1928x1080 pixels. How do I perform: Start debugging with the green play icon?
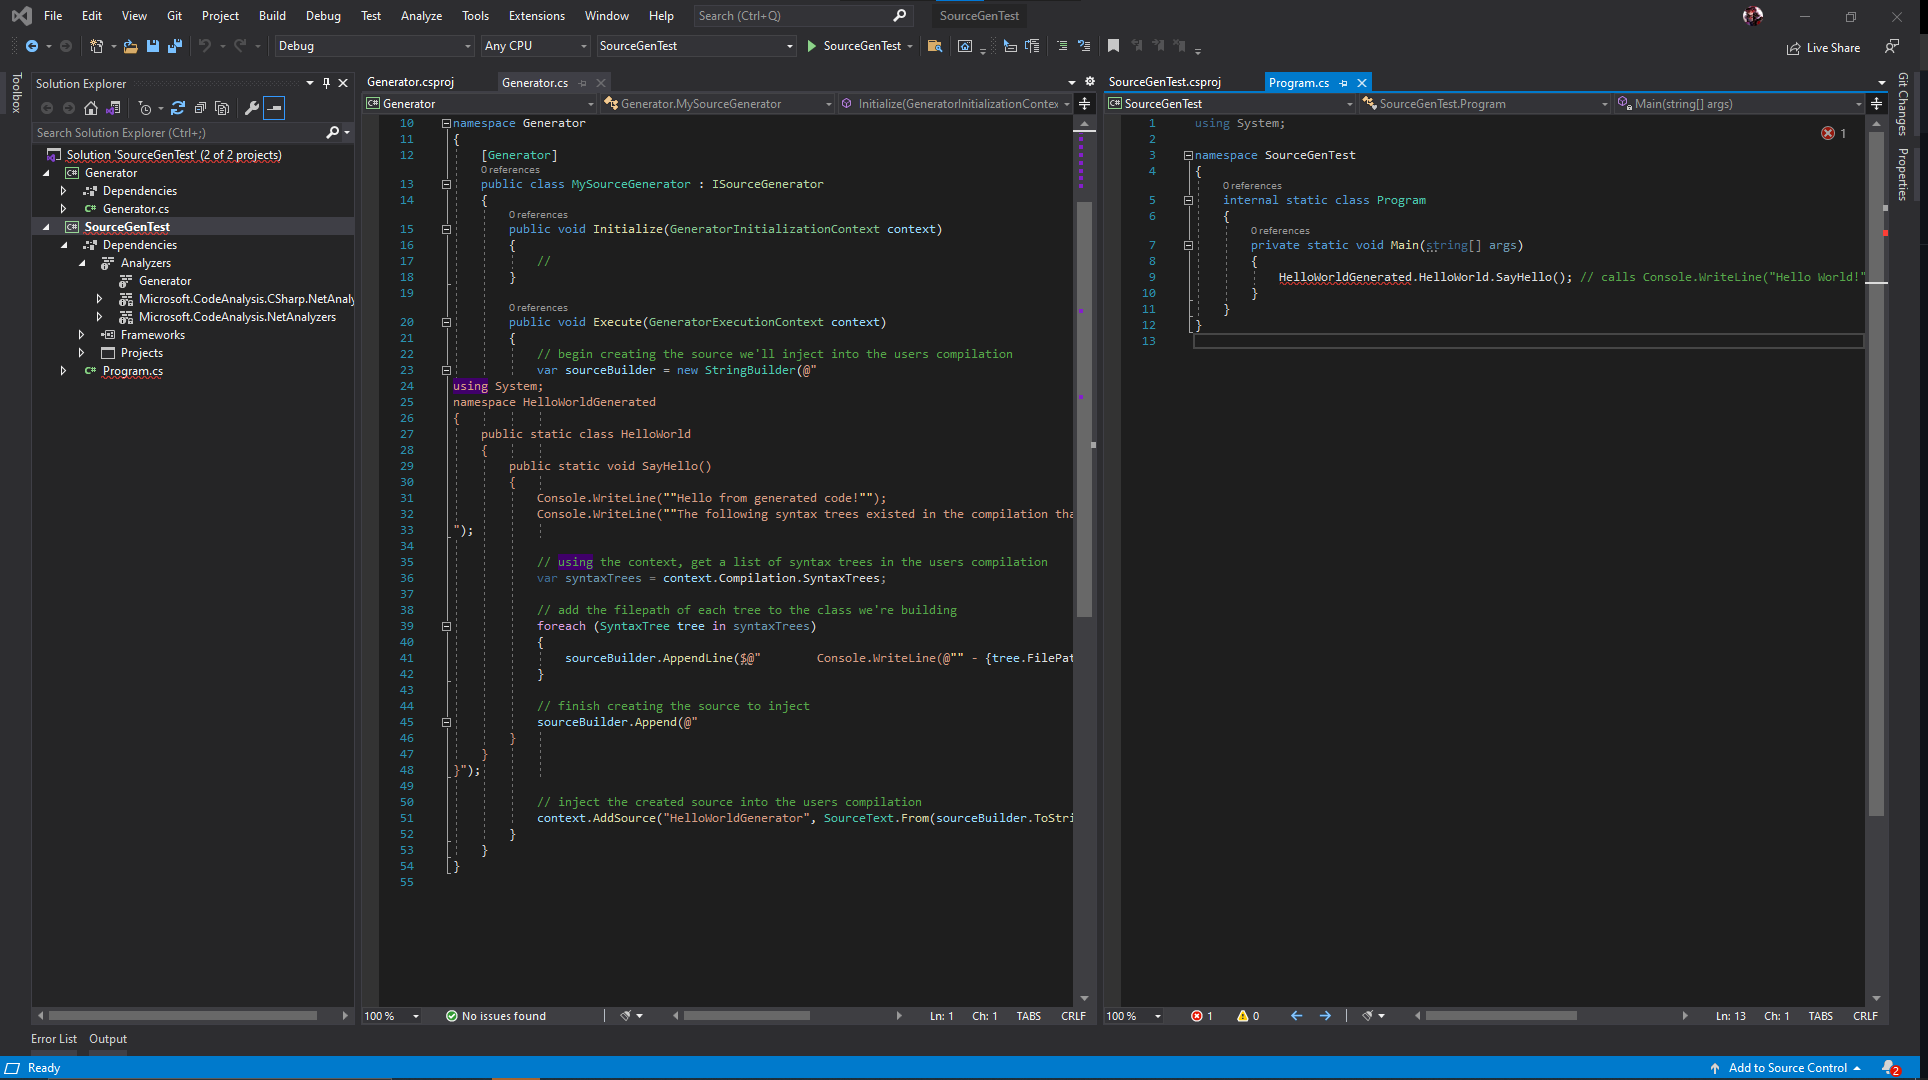[x=812, y=46]
